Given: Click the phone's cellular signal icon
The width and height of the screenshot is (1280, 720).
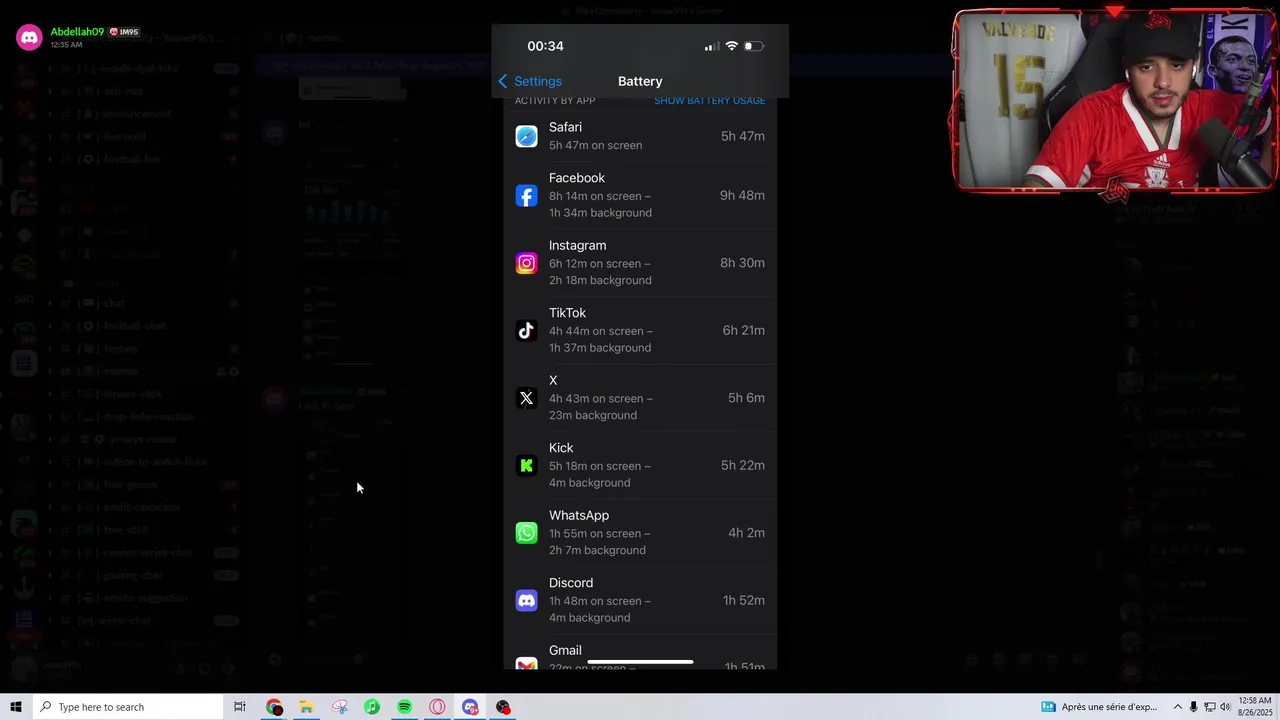Looking at the screenshot, I should (712, 46).
